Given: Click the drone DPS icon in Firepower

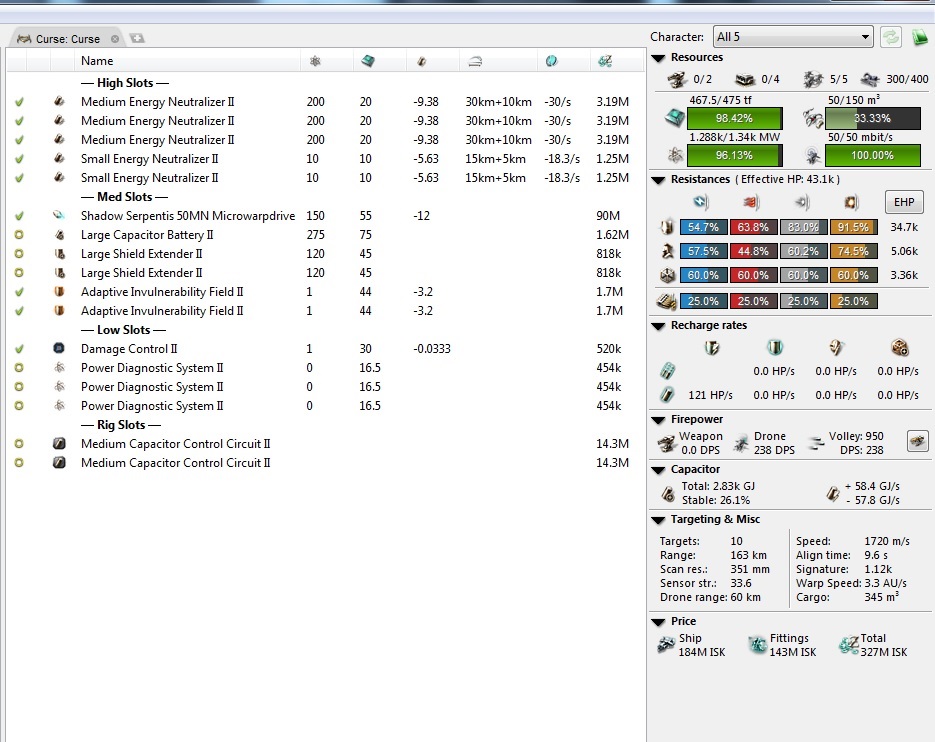Looking at the screenshot, I should point(741,443).
